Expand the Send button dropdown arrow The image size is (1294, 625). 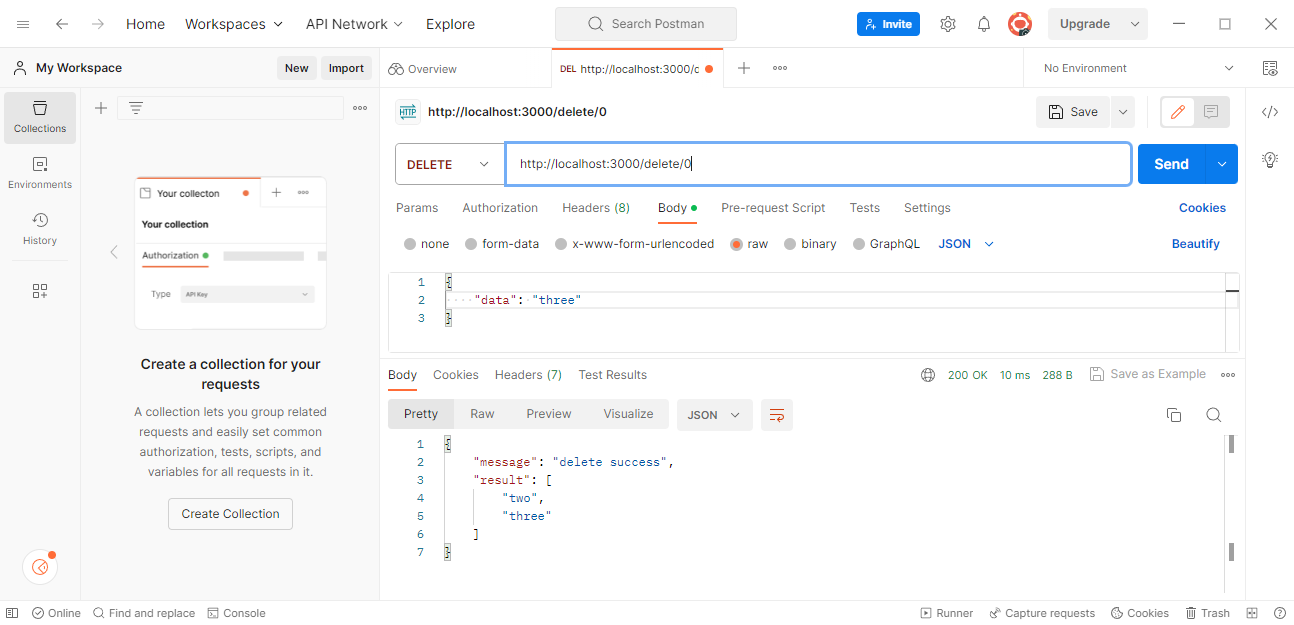pos(1221,164)
